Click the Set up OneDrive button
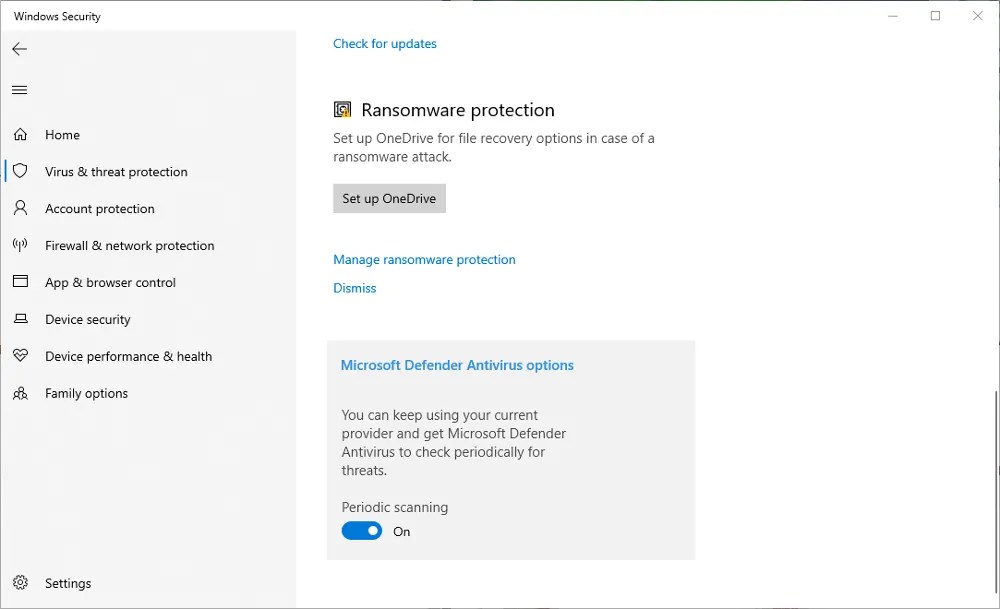The height and width of the screenshot is (609, 1000). [x=389, y=198]
